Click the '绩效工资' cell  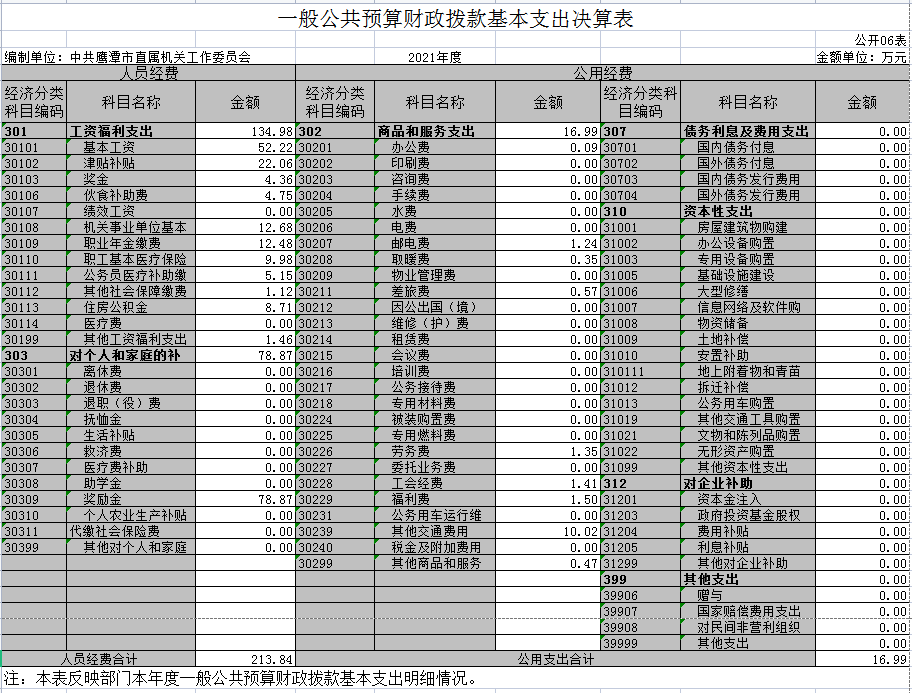[x=131, y=211]
